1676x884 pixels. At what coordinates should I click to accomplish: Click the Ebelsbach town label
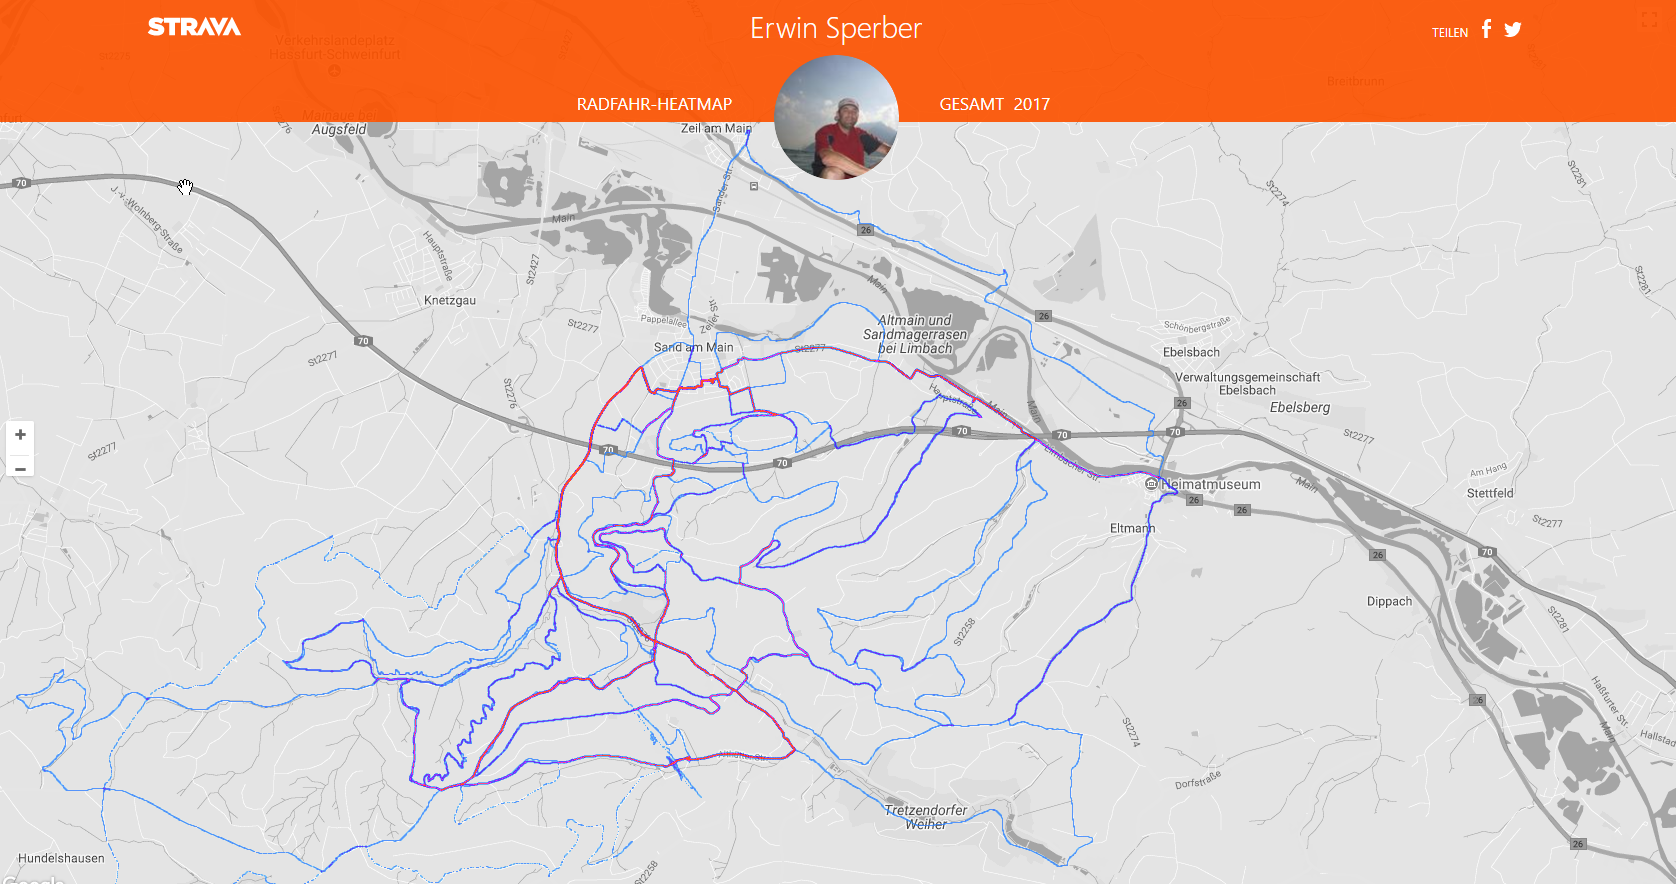coord(1191,352)
